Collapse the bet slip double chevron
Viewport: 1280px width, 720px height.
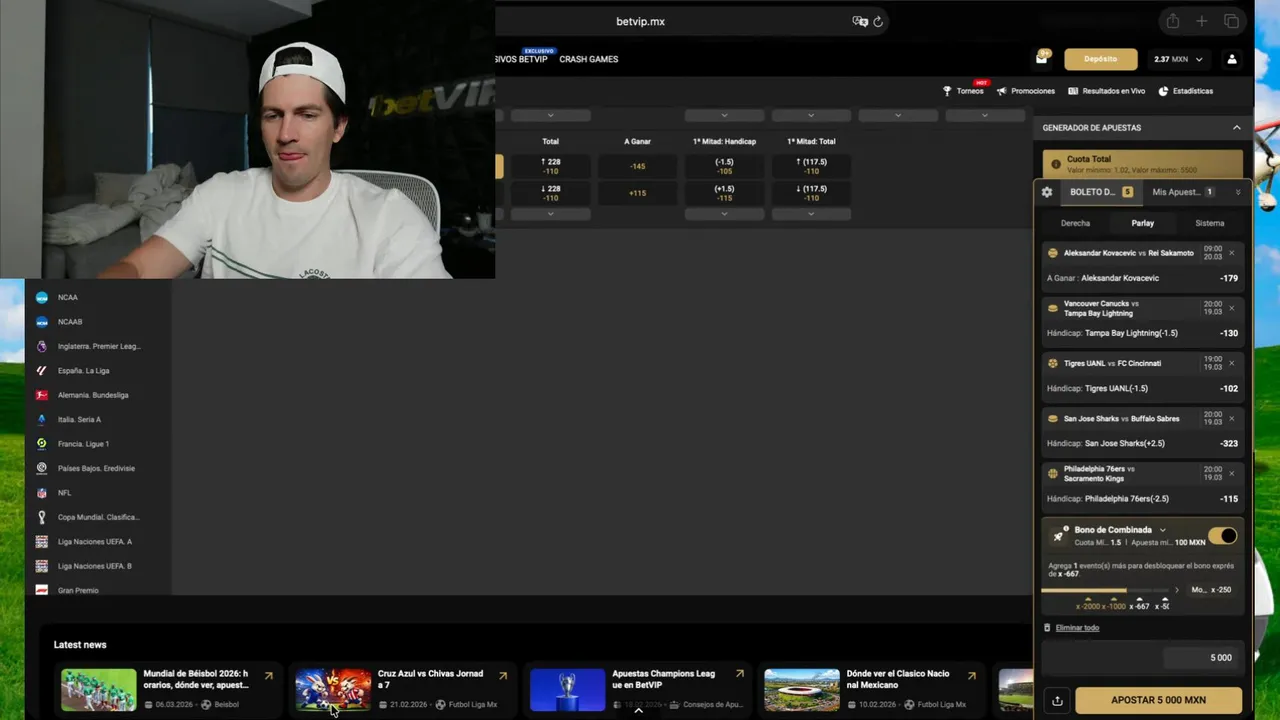1238,192
